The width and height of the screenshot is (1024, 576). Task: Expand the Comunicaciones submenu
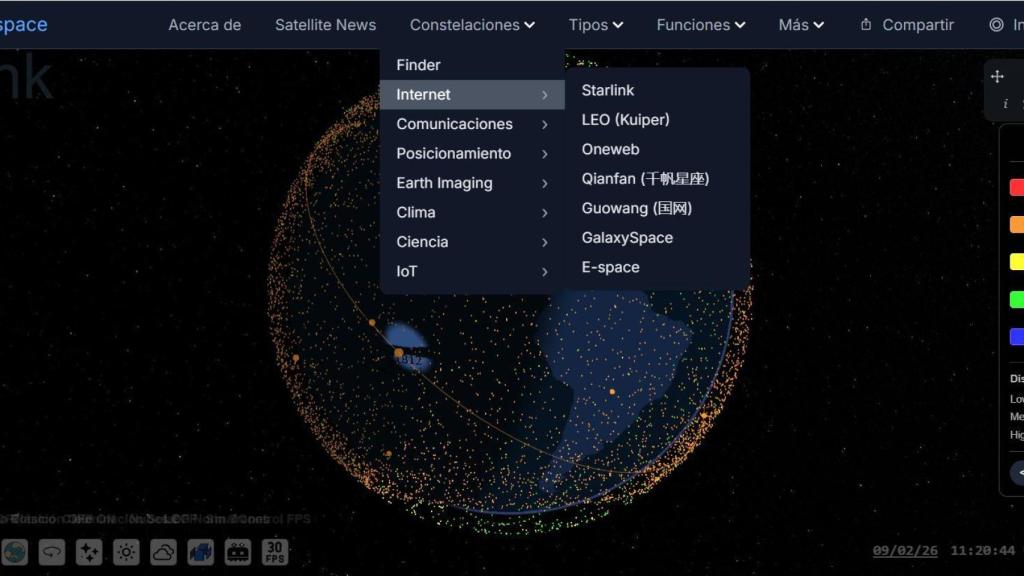click(454, 123)
